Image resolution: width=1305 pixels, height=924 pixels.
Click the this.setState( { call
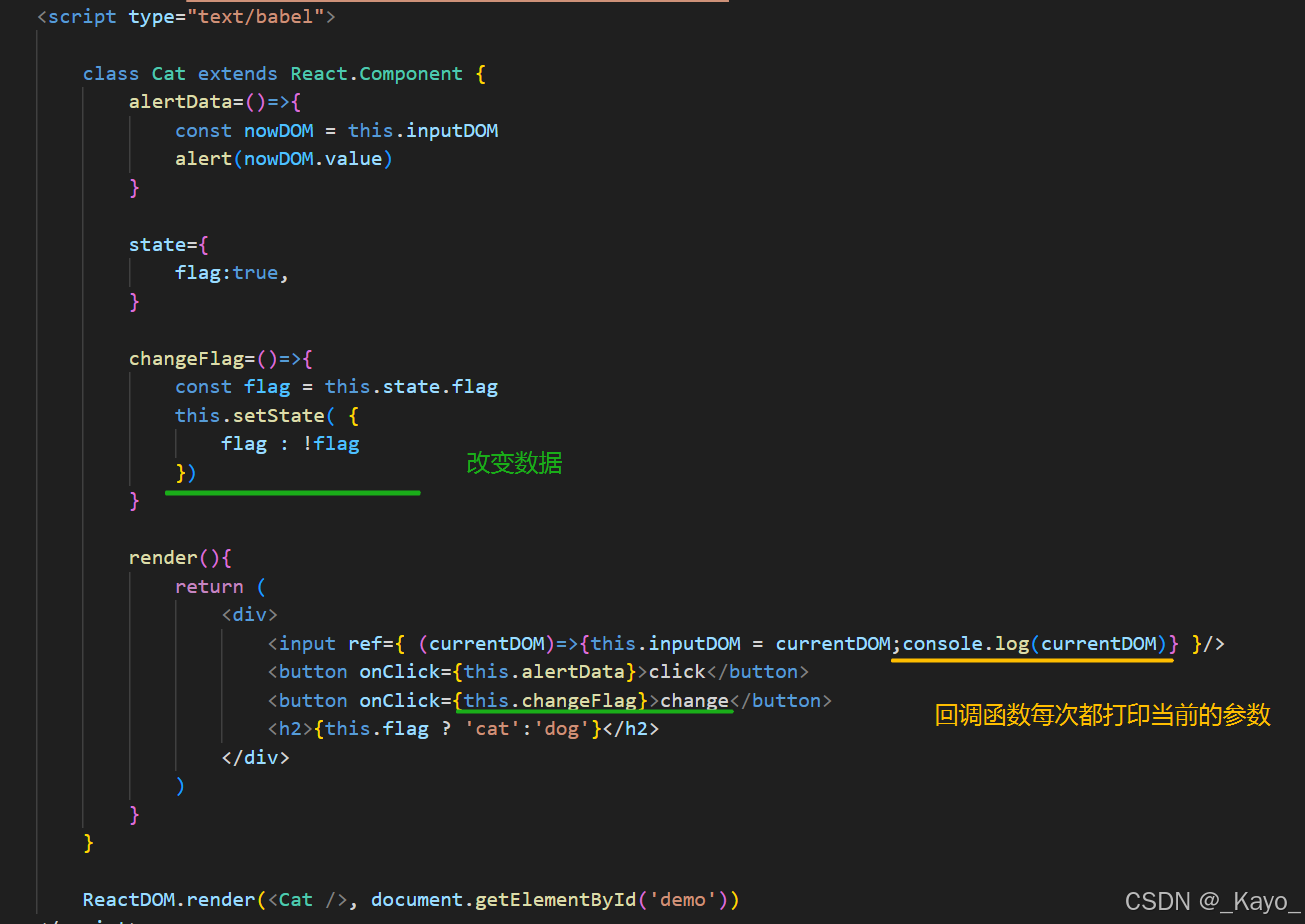267,415
